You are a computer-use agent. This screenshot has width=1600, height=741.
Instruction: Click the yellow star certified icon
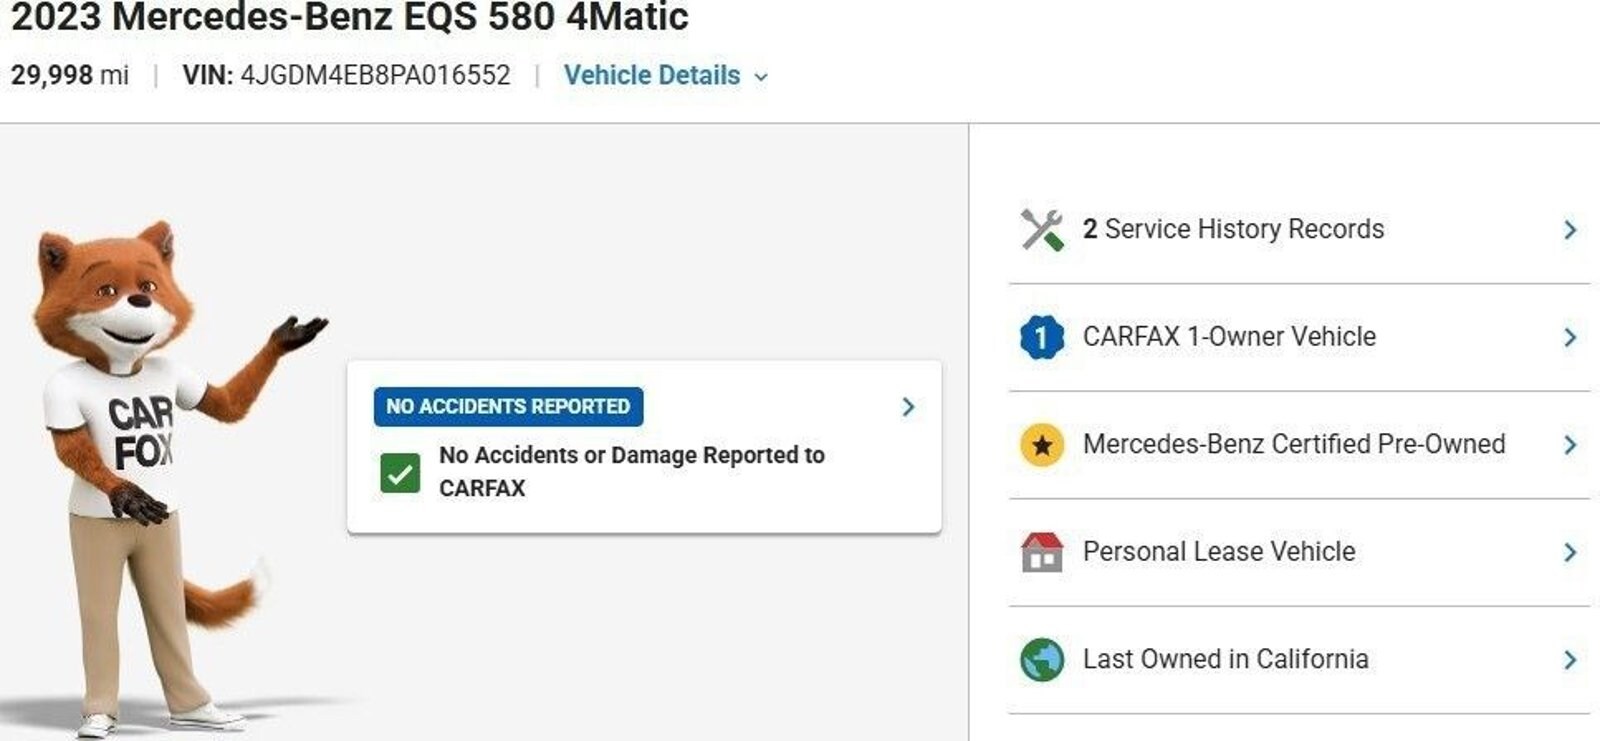(1042, 445)
